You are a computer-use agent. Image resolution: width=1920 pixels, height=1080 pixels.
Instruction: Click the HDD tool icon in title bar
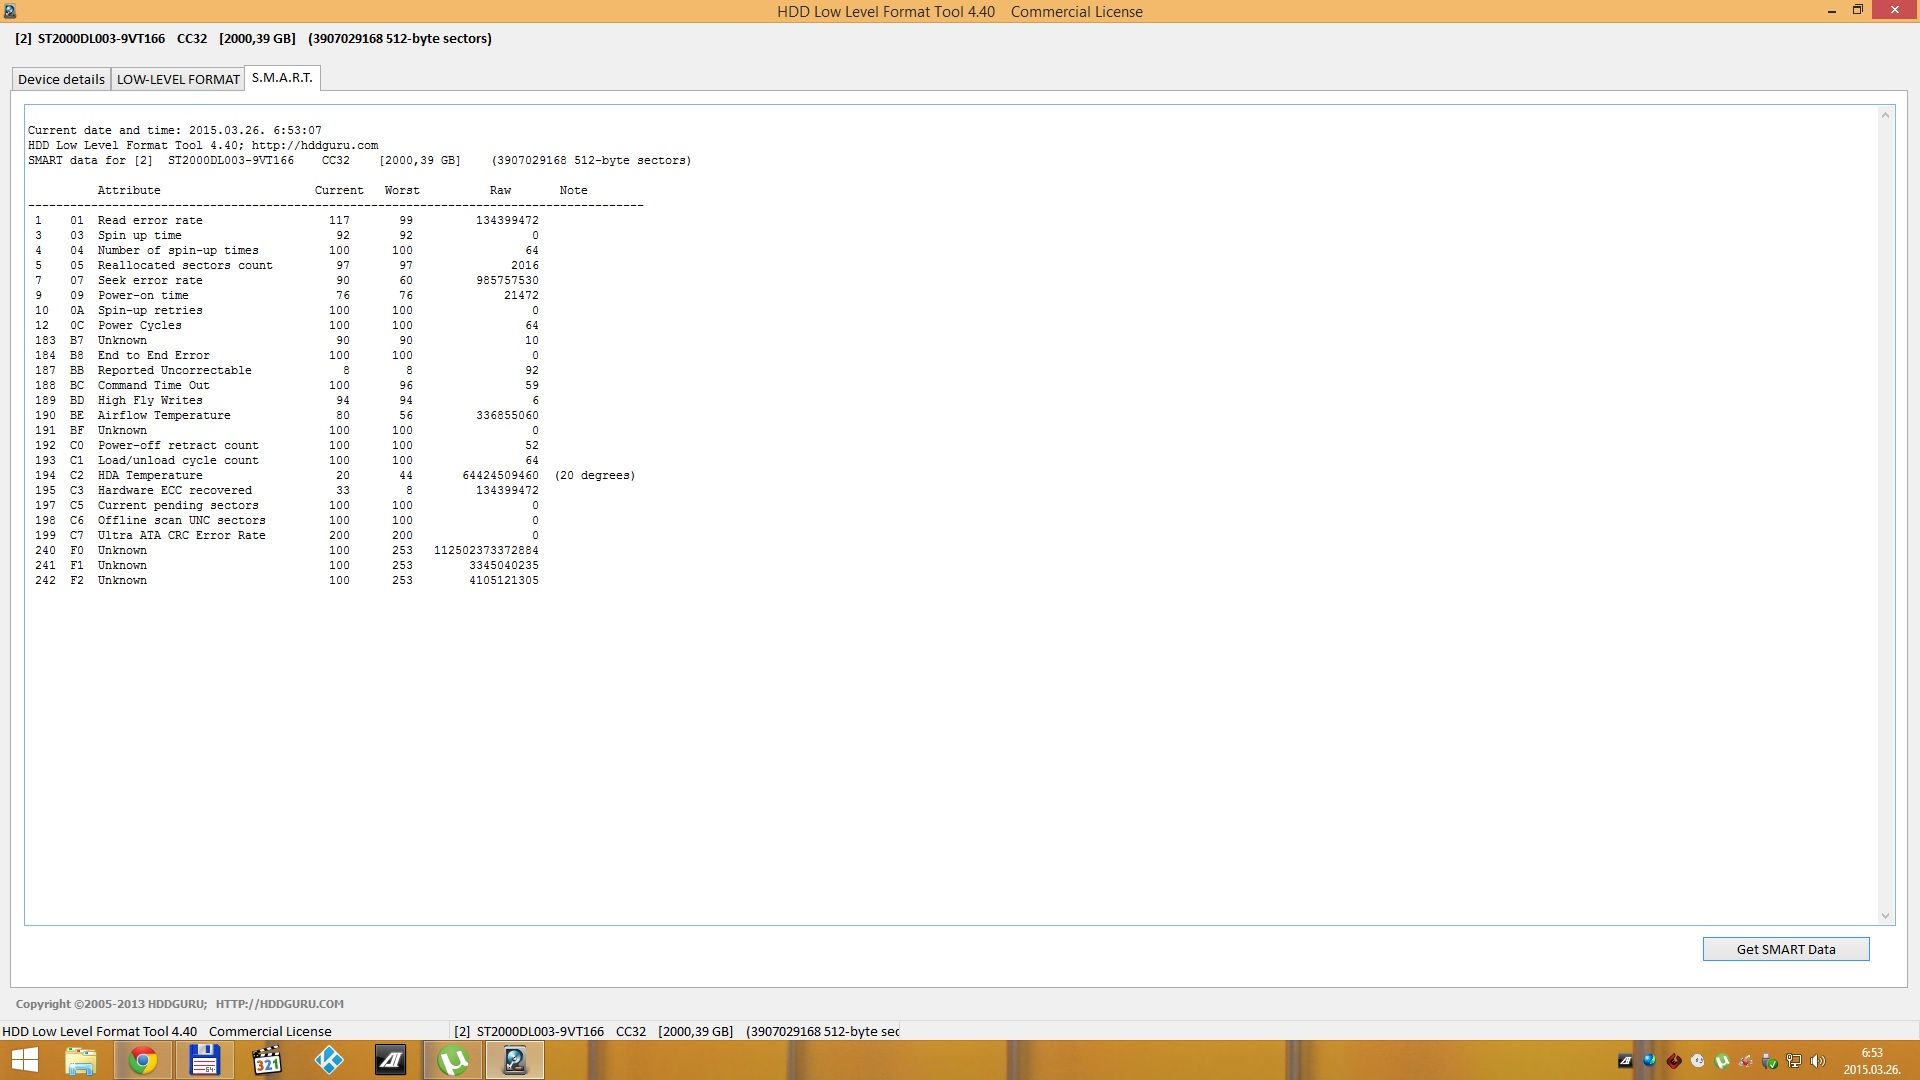coord(10,11)
